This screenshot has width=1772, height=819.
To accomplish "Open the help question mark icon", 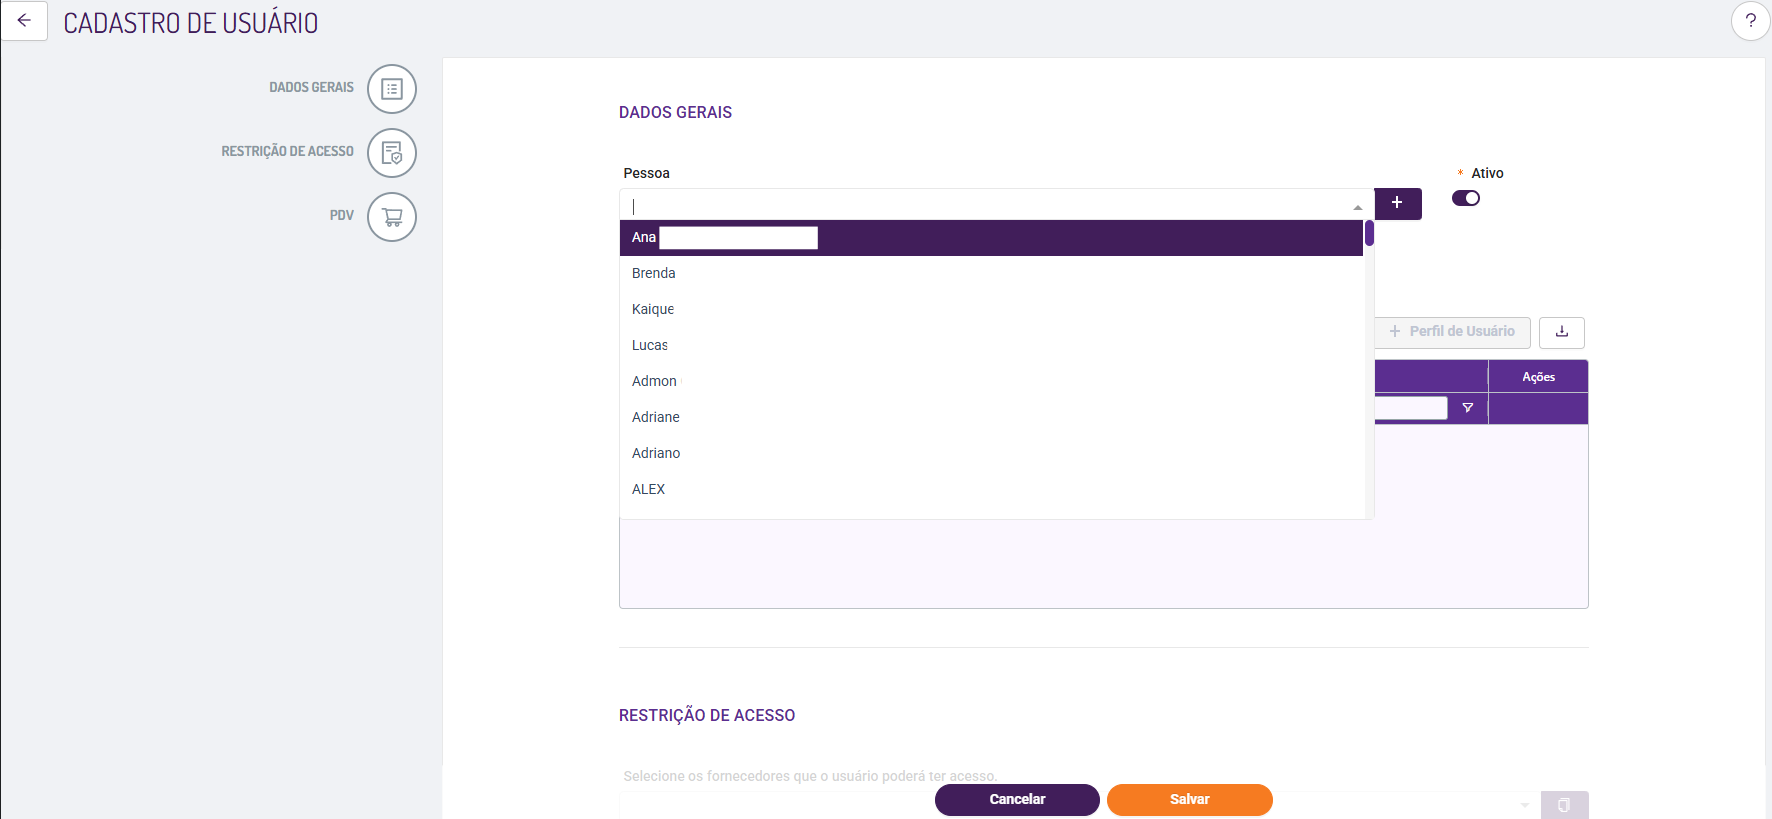I will pos(1750,21).
